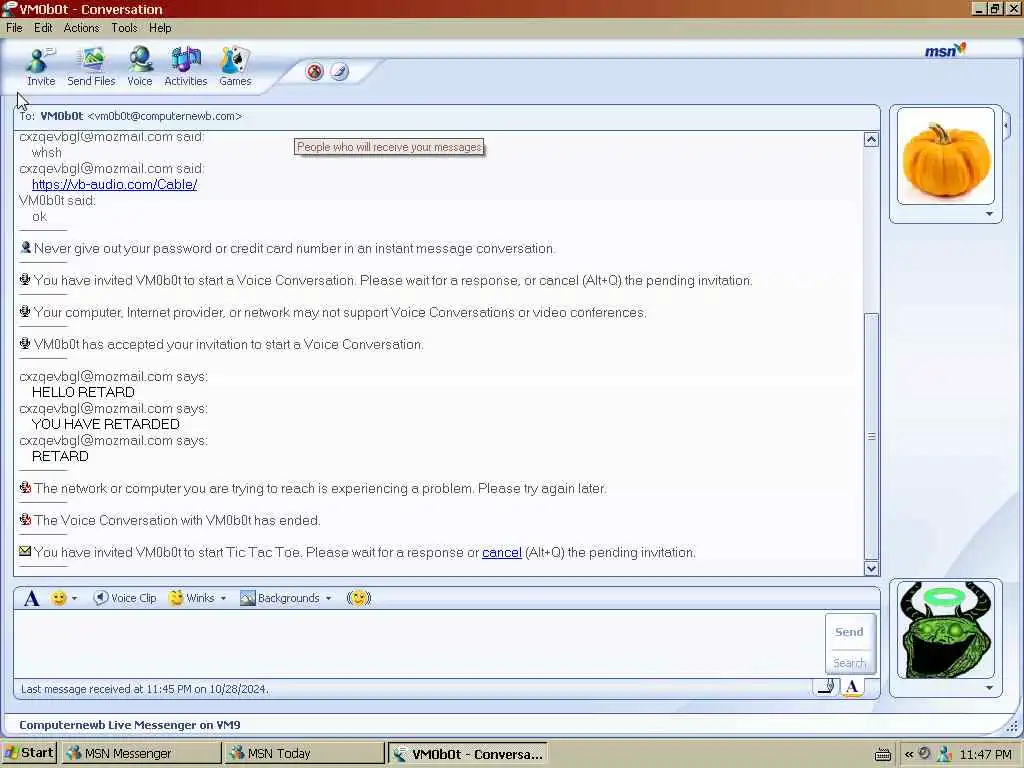Open the vb-audio.com/Cable link

click(114, 185)
